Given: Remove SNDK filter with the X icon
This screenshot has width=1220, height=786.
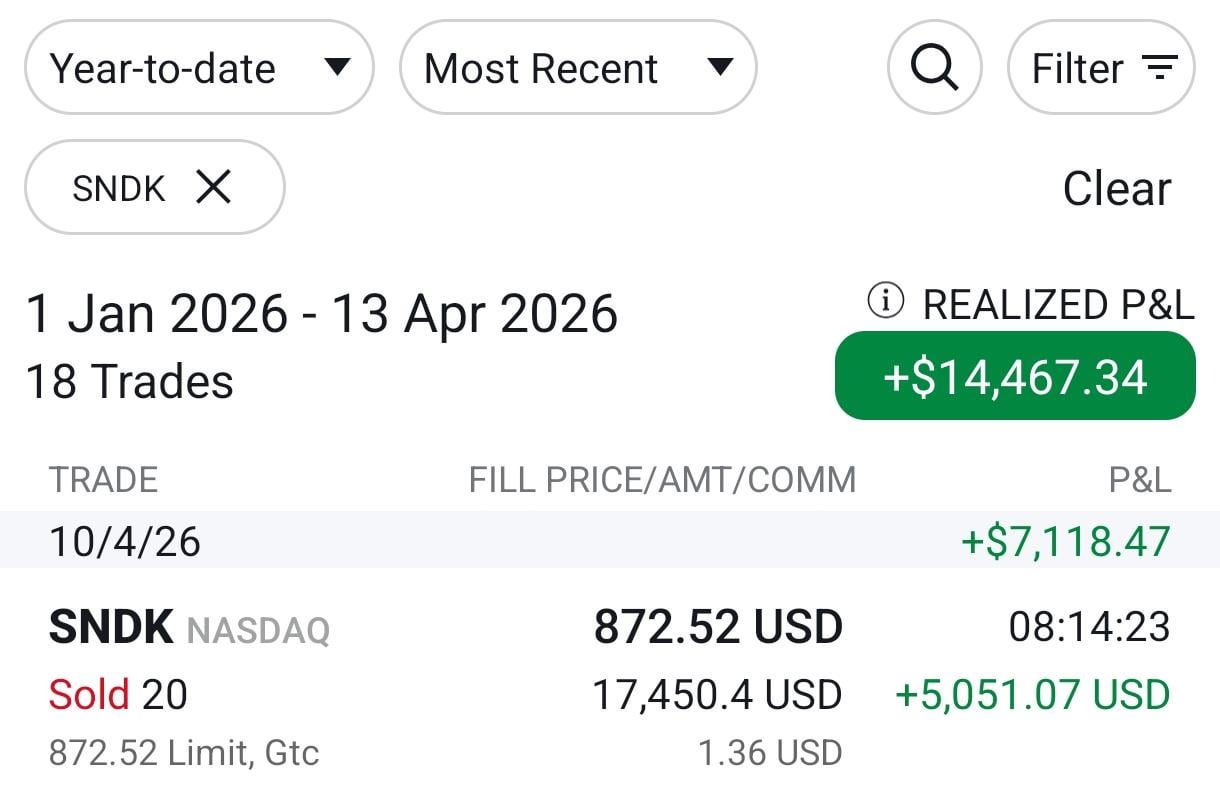Looking at the screenshot, I should click(x=213, y=186).
